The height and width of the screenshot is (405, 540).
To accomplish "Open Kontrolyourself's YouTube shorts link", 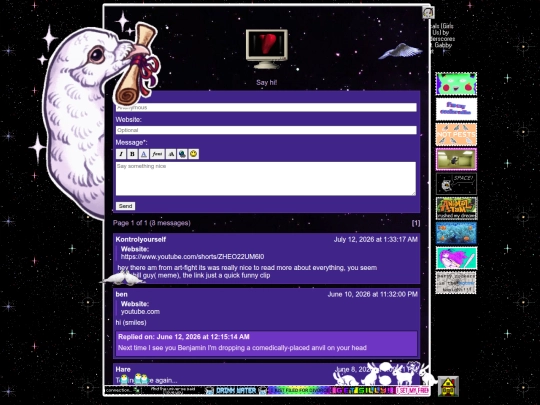I will pyautogui.click(x=193, y=257).
